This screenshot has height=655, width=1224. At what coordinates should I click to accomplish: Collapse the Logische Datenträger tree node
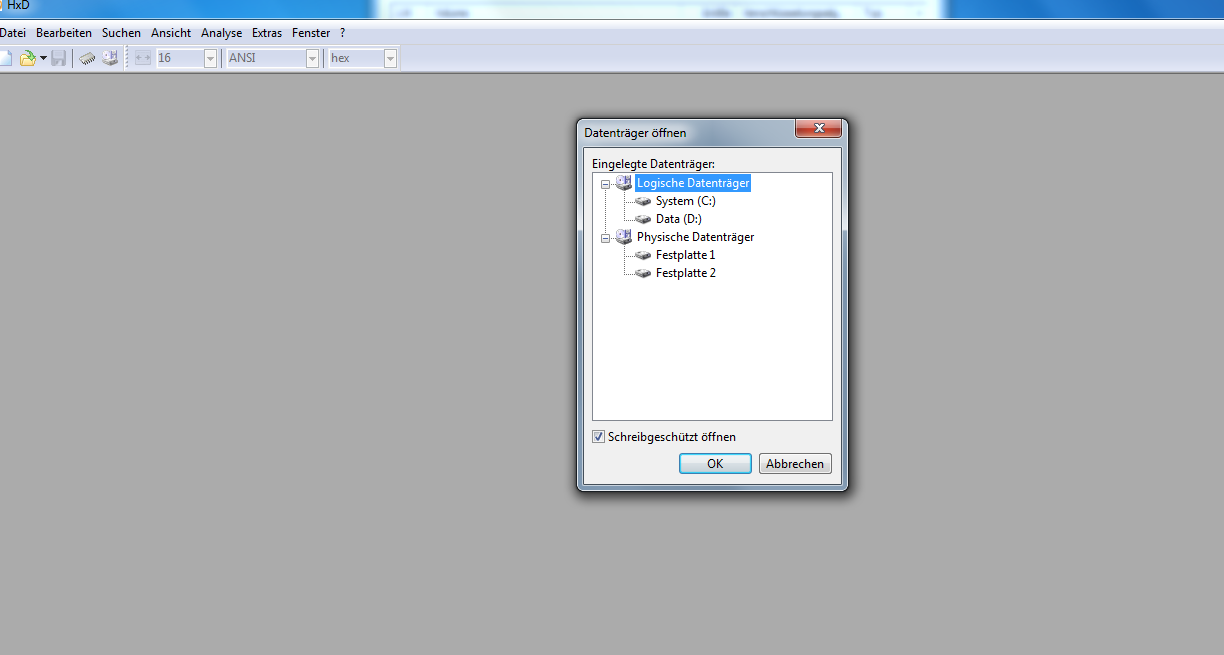coord(605,184)
